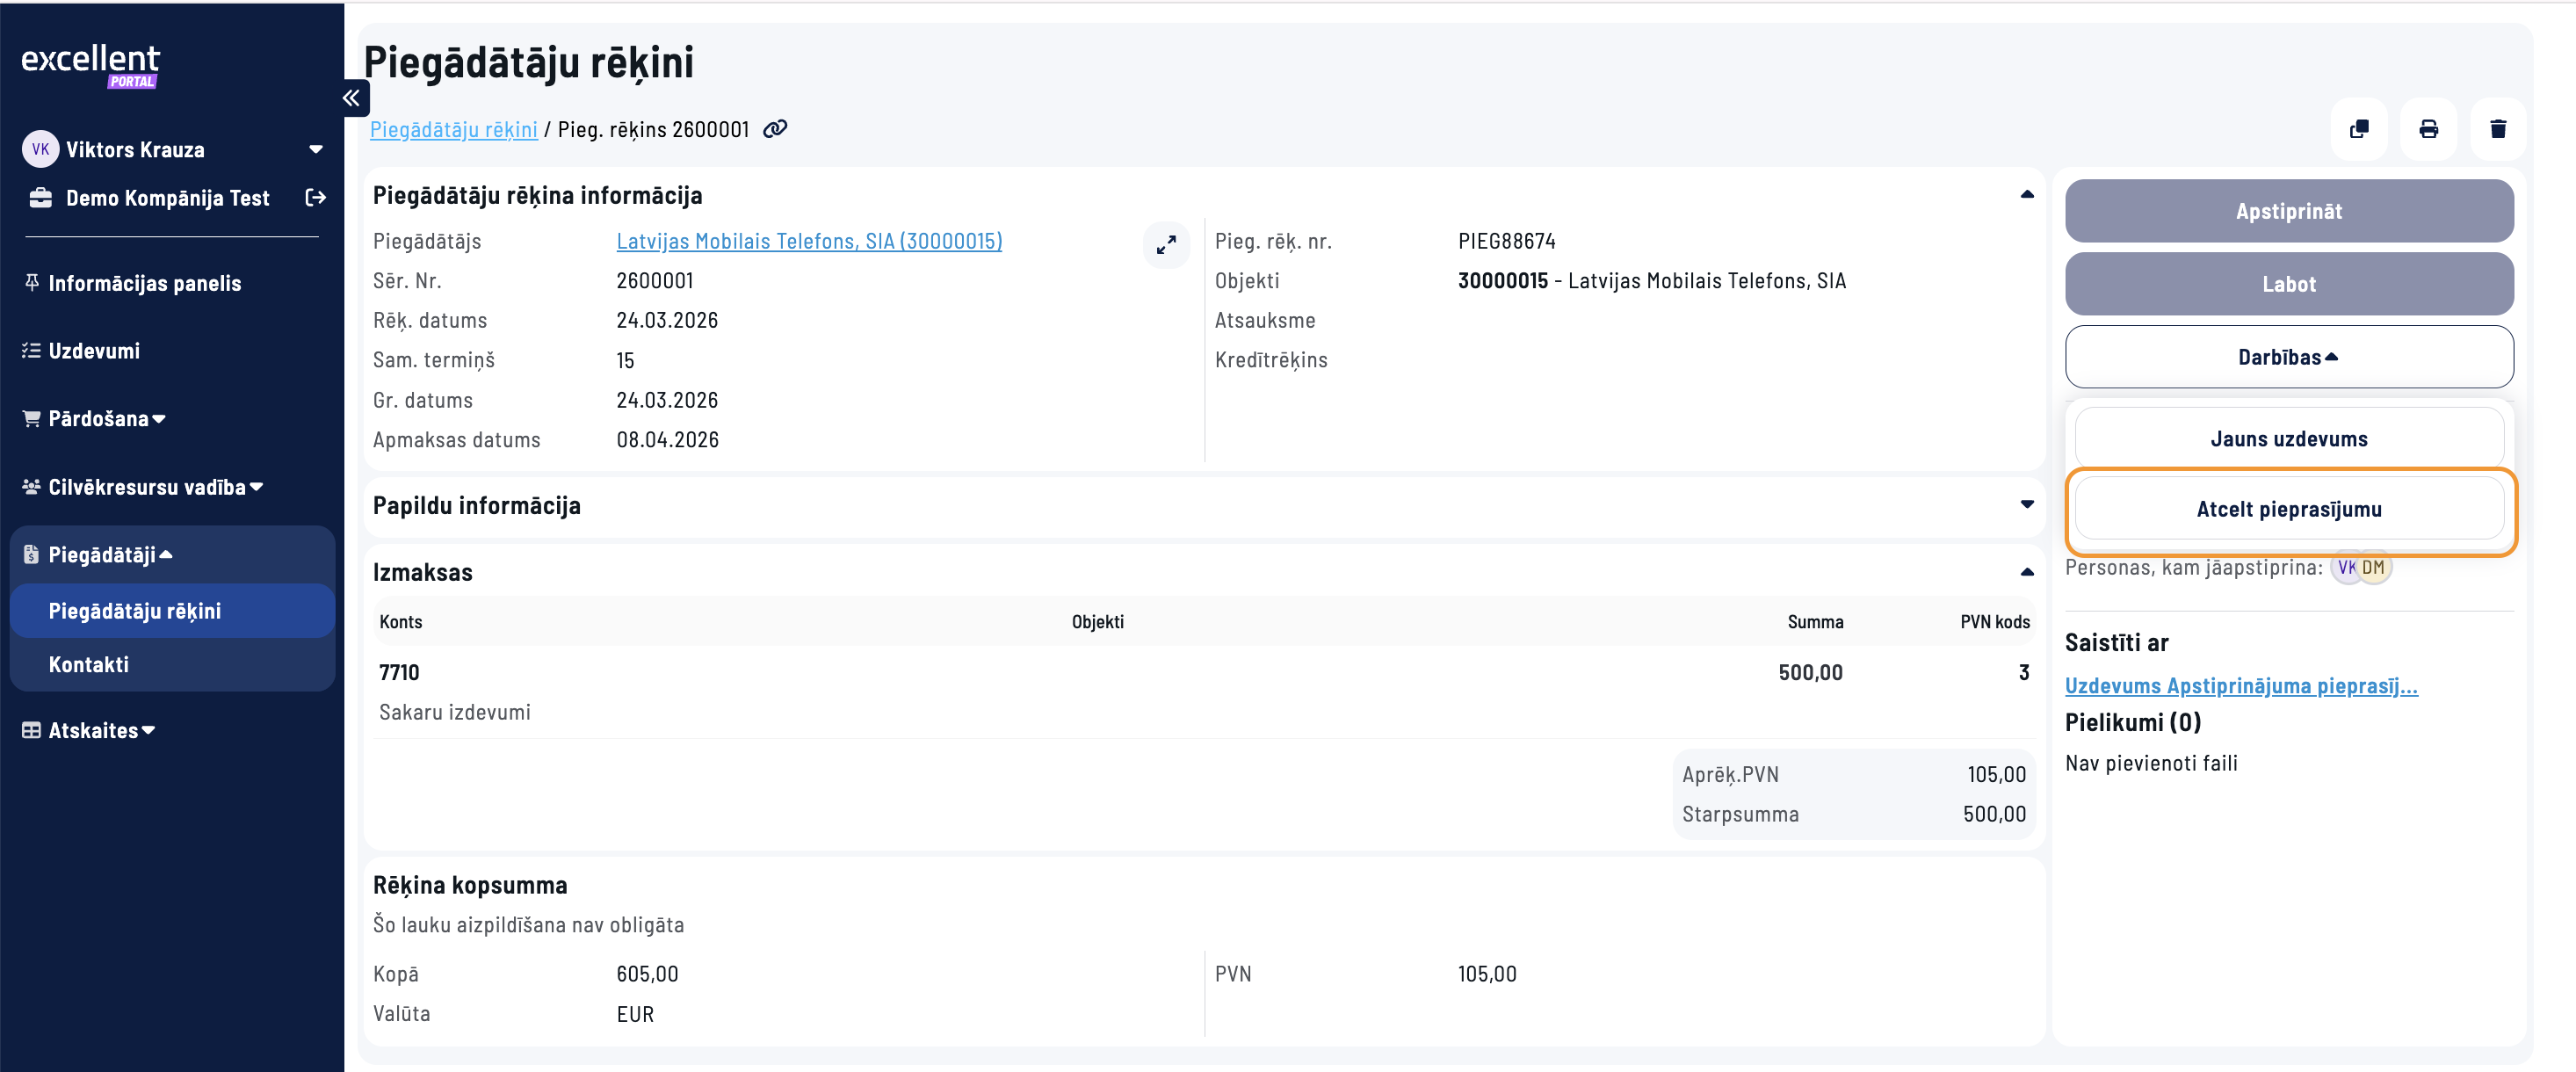Image resolution: width=2576 pixels, height=1072 pixels.
Task: Expand the Pārdošana menu
Action: click(x=98, y=419)
